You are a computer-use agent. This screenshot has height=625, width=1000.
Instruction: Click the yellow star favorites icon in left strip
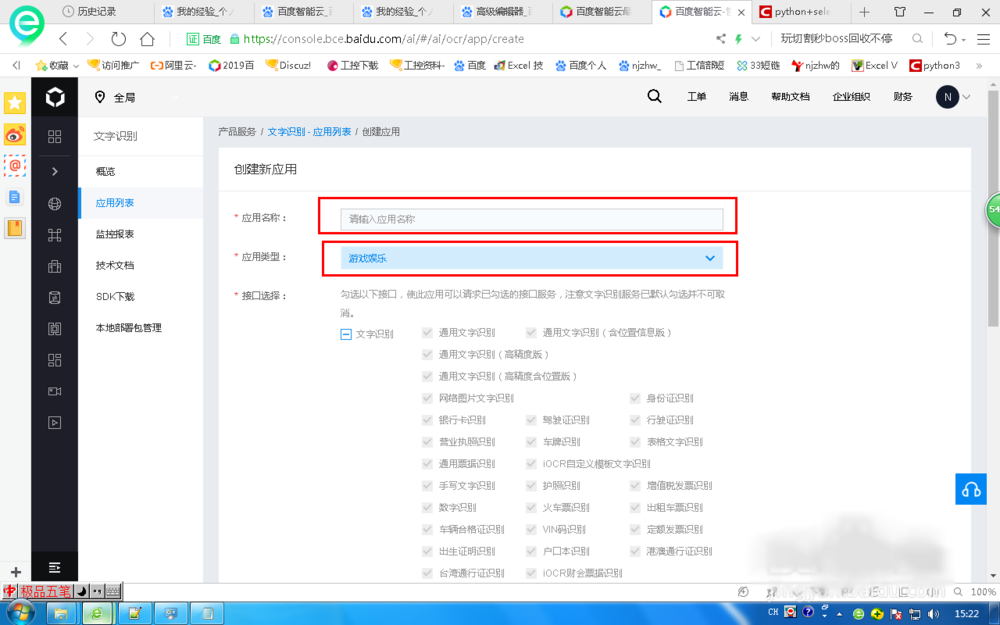[x=15, y=103]
